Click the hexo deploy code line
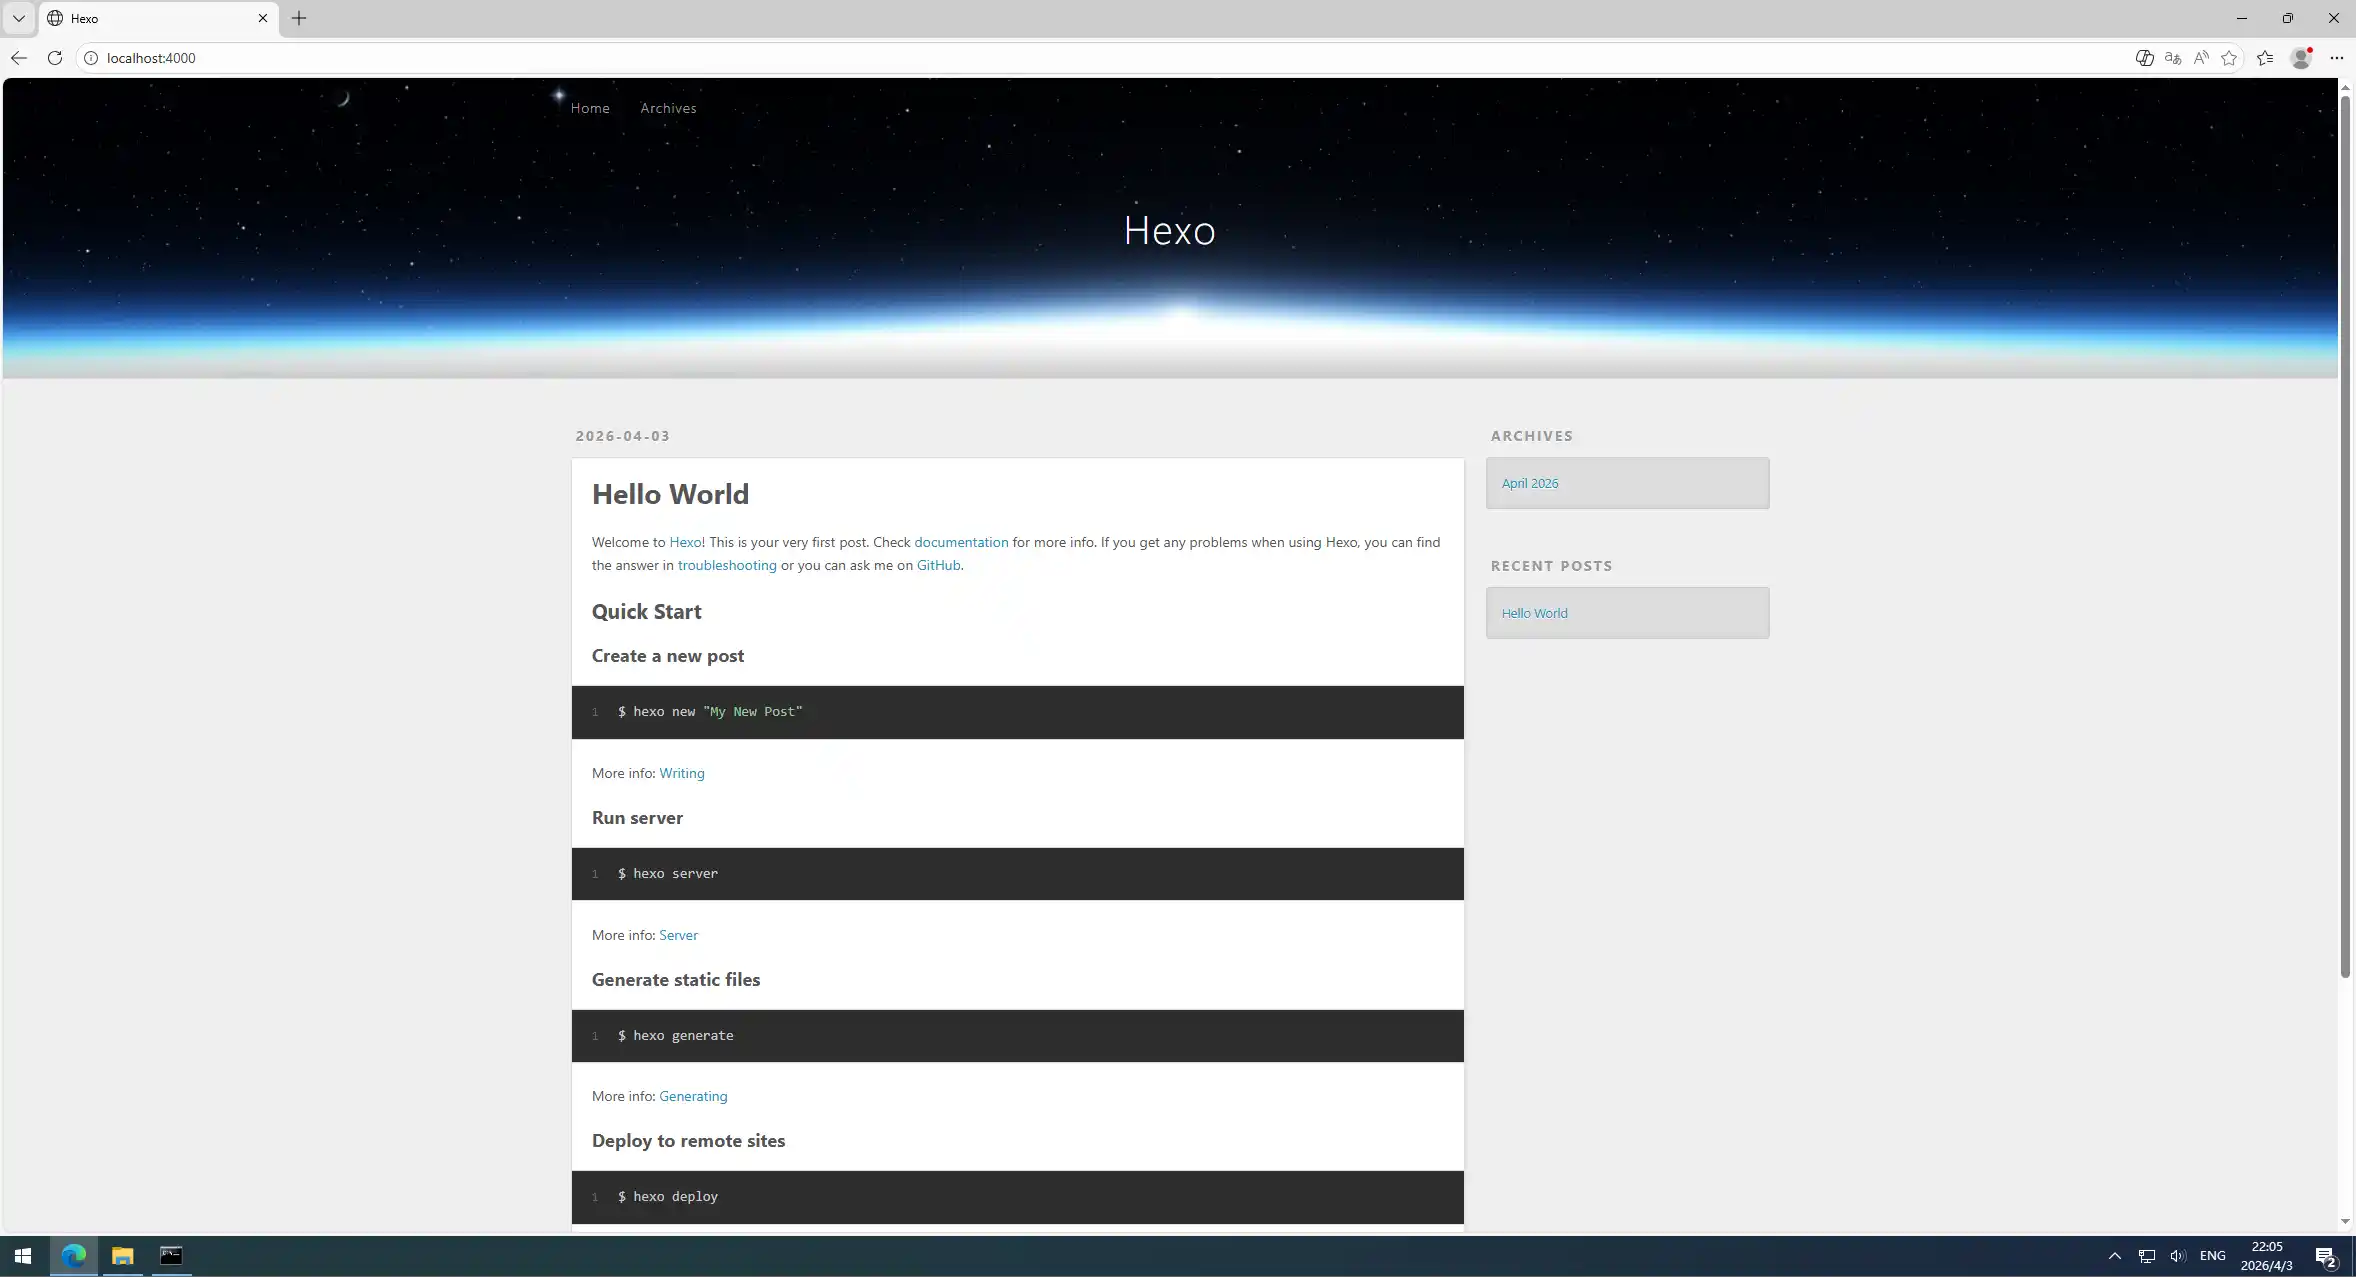Viewport: 2356px width, 1277px height. coord(668,1197)
